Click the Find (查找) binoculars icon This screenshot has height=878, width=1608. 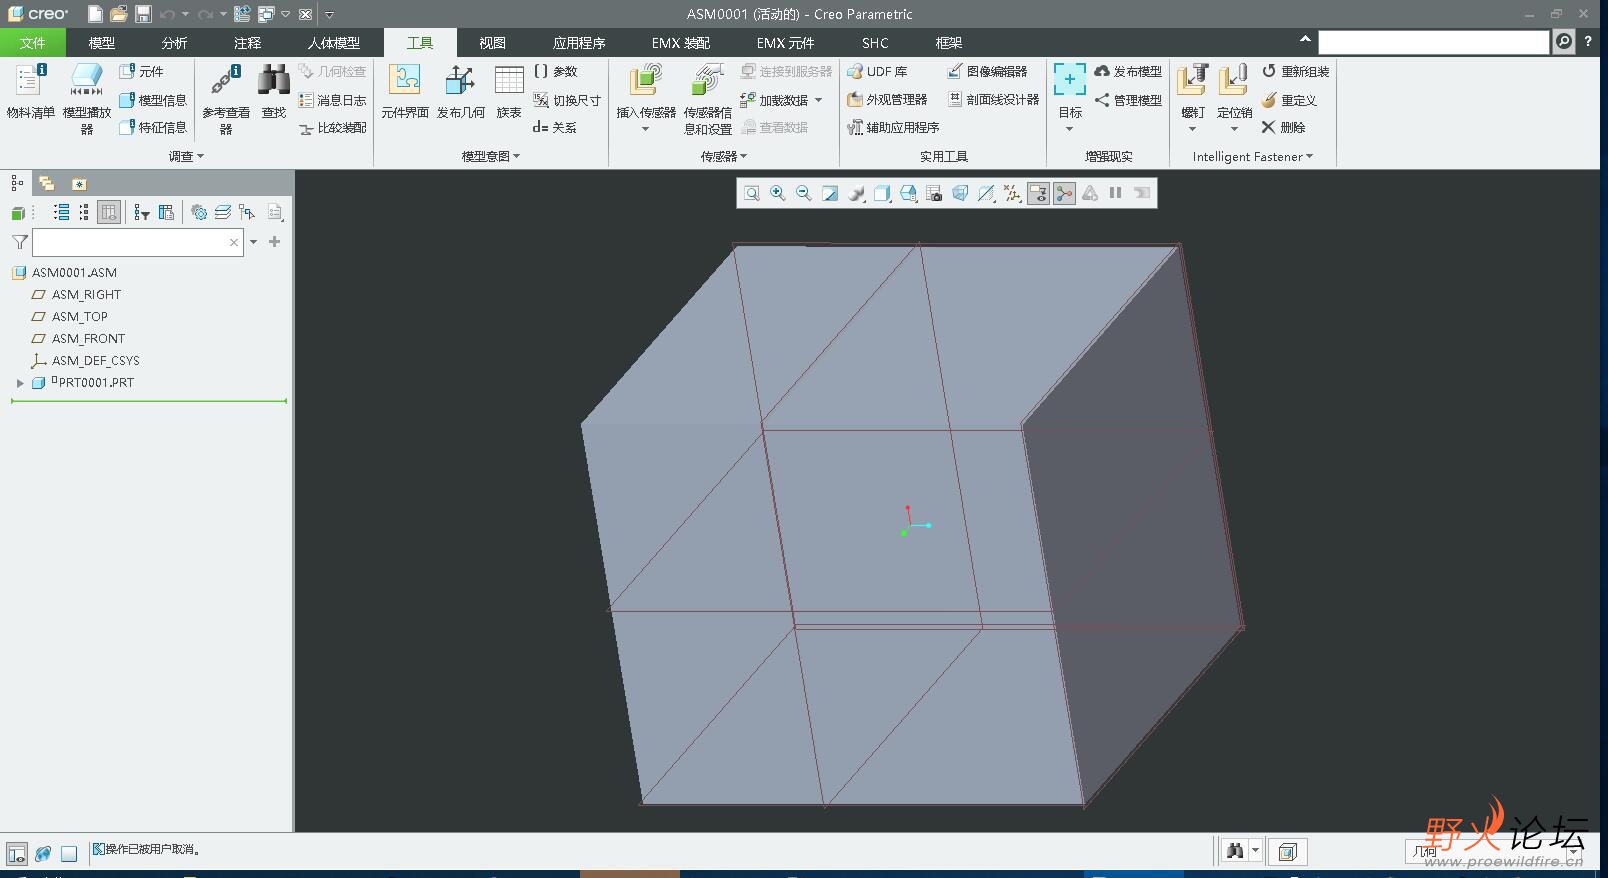(274, 92)
